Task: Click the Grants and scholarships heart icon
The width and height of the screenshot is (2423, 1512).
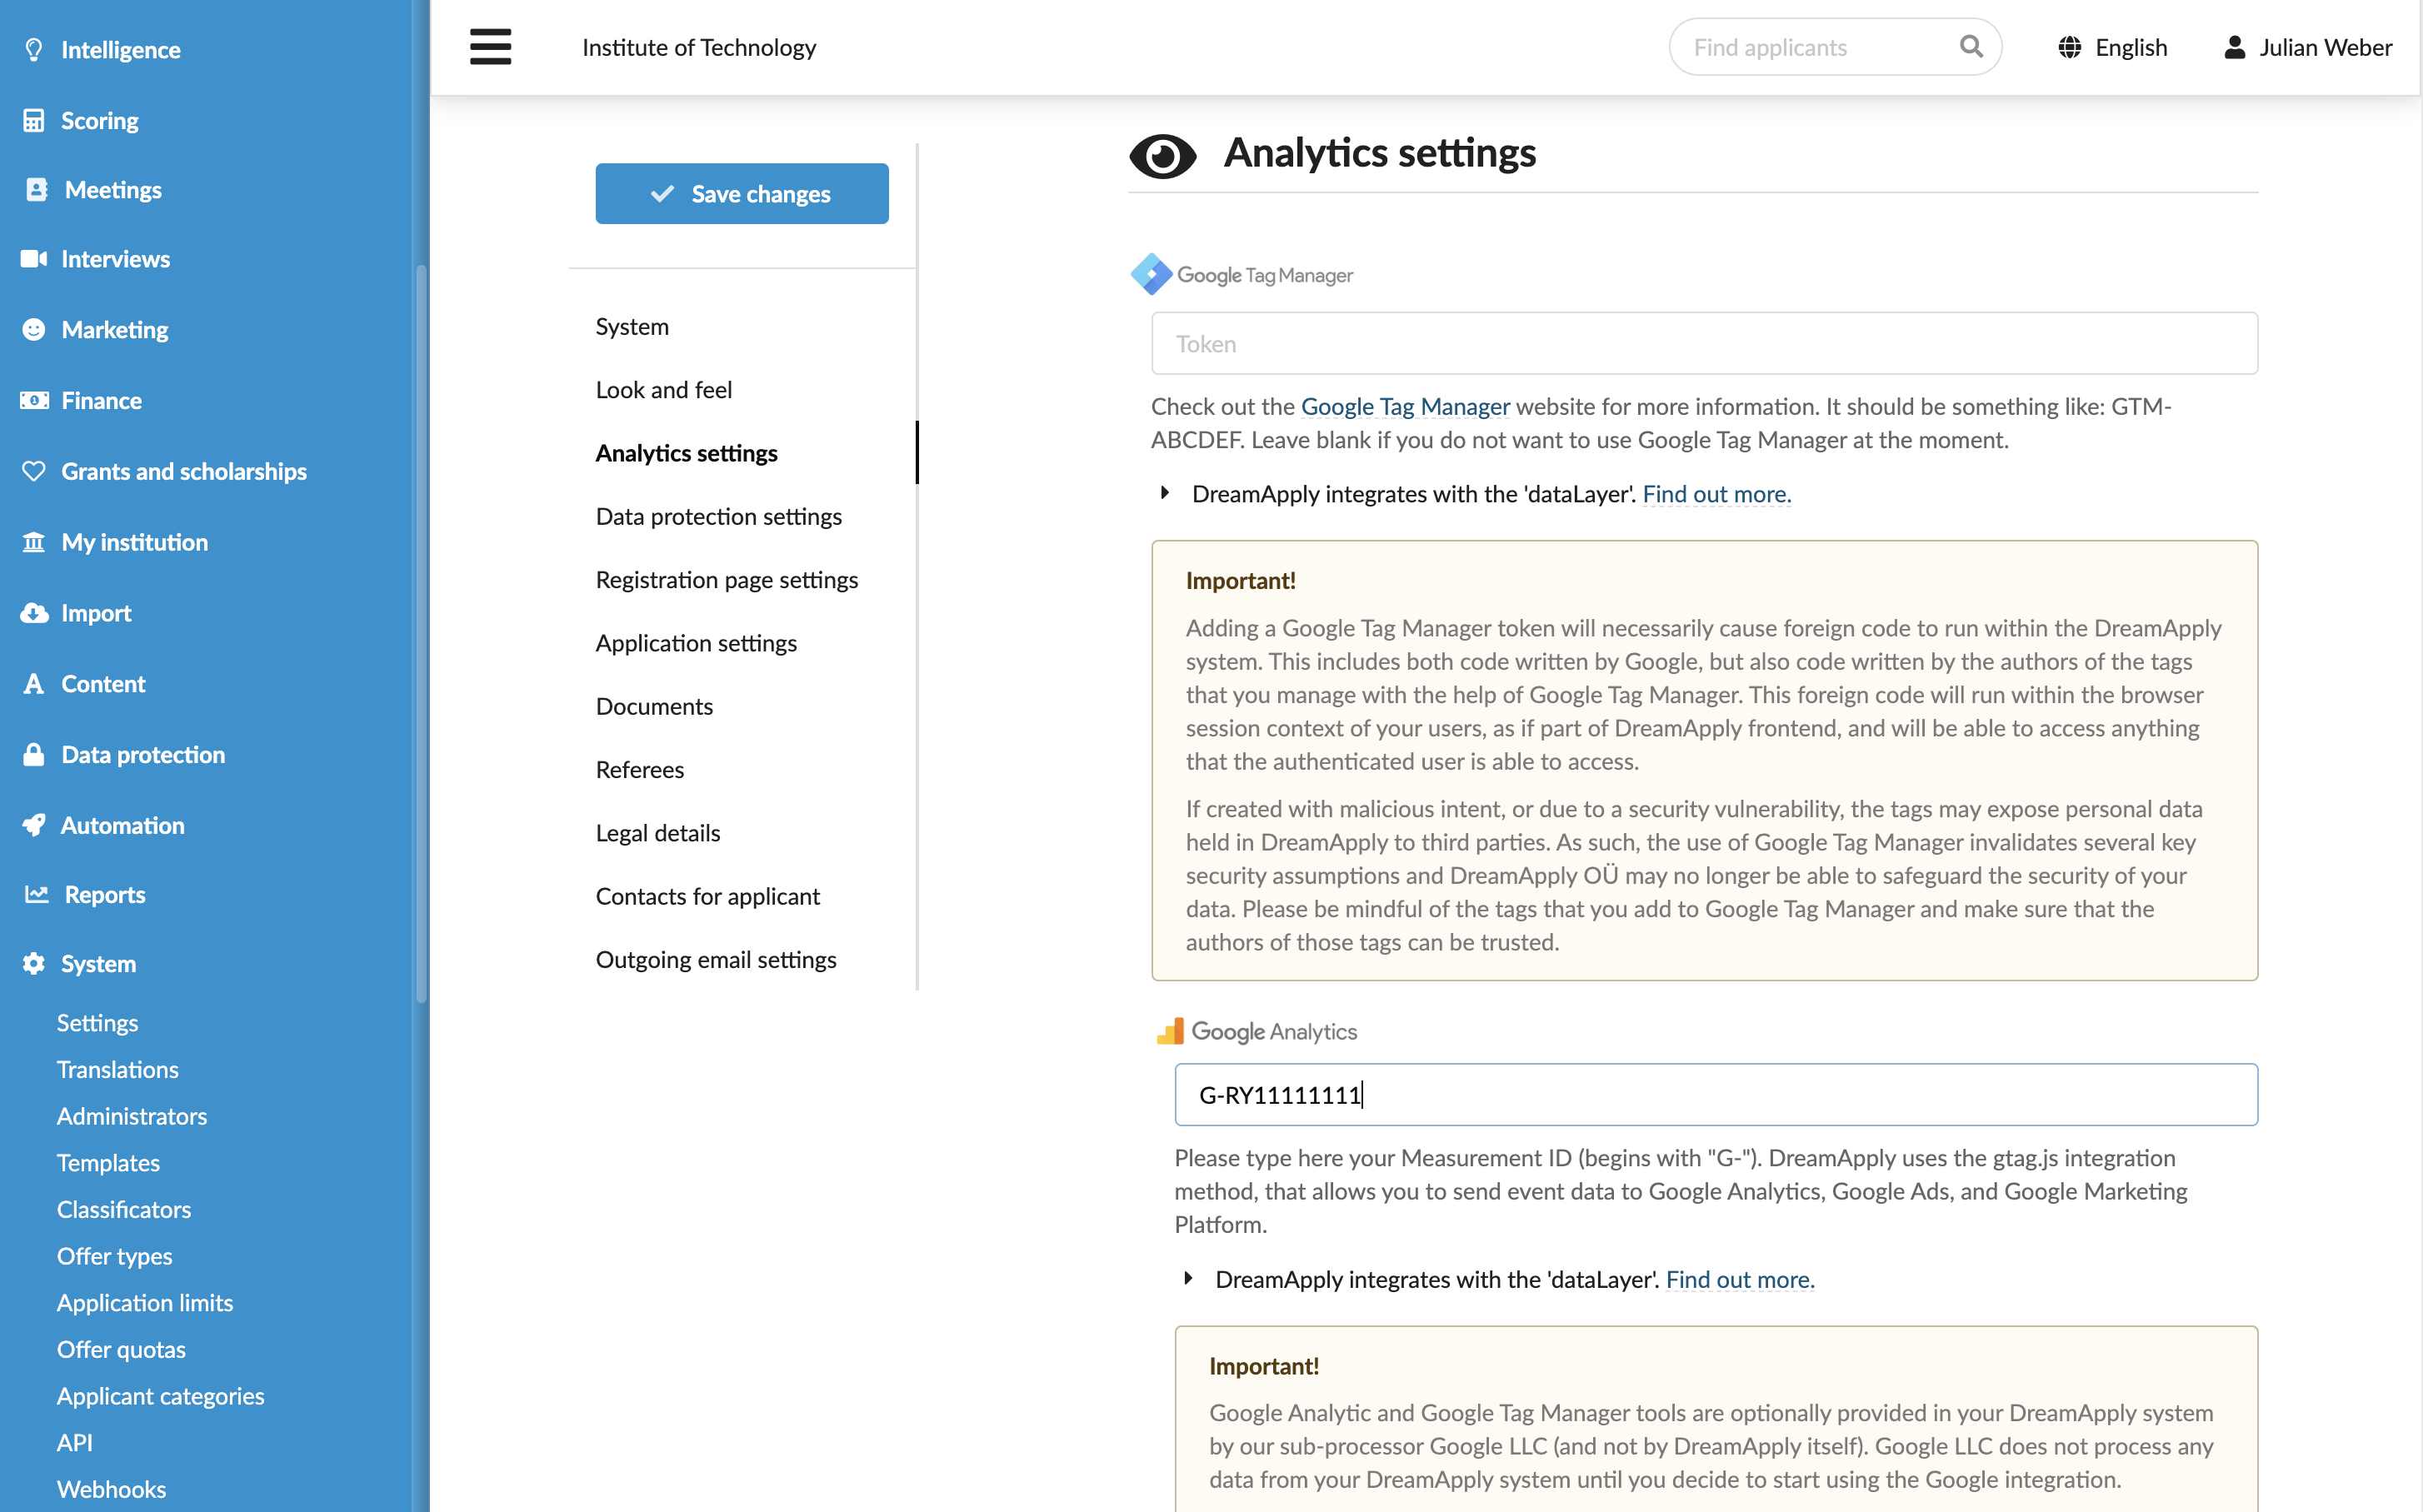Action: [34, 471]
